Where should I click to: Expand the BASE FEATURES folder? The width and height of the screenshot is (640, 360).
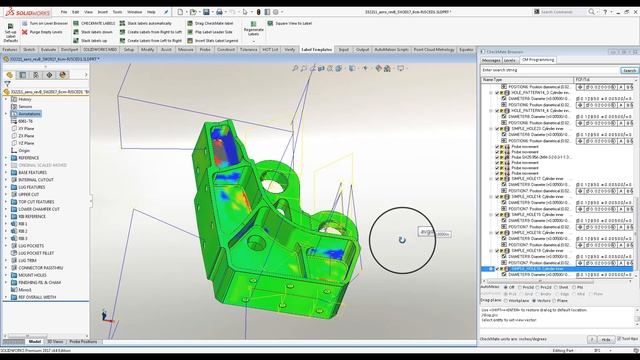tap(6, 173)
